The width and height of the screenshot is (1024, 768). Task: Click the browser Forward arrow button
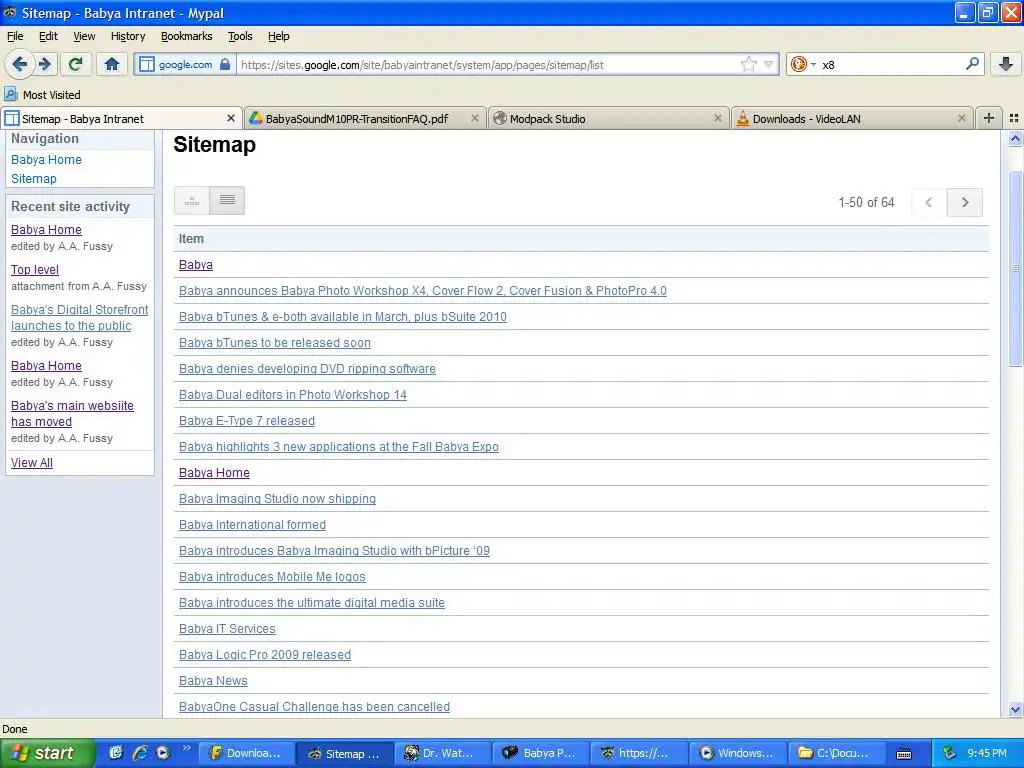tap(44, 64)
